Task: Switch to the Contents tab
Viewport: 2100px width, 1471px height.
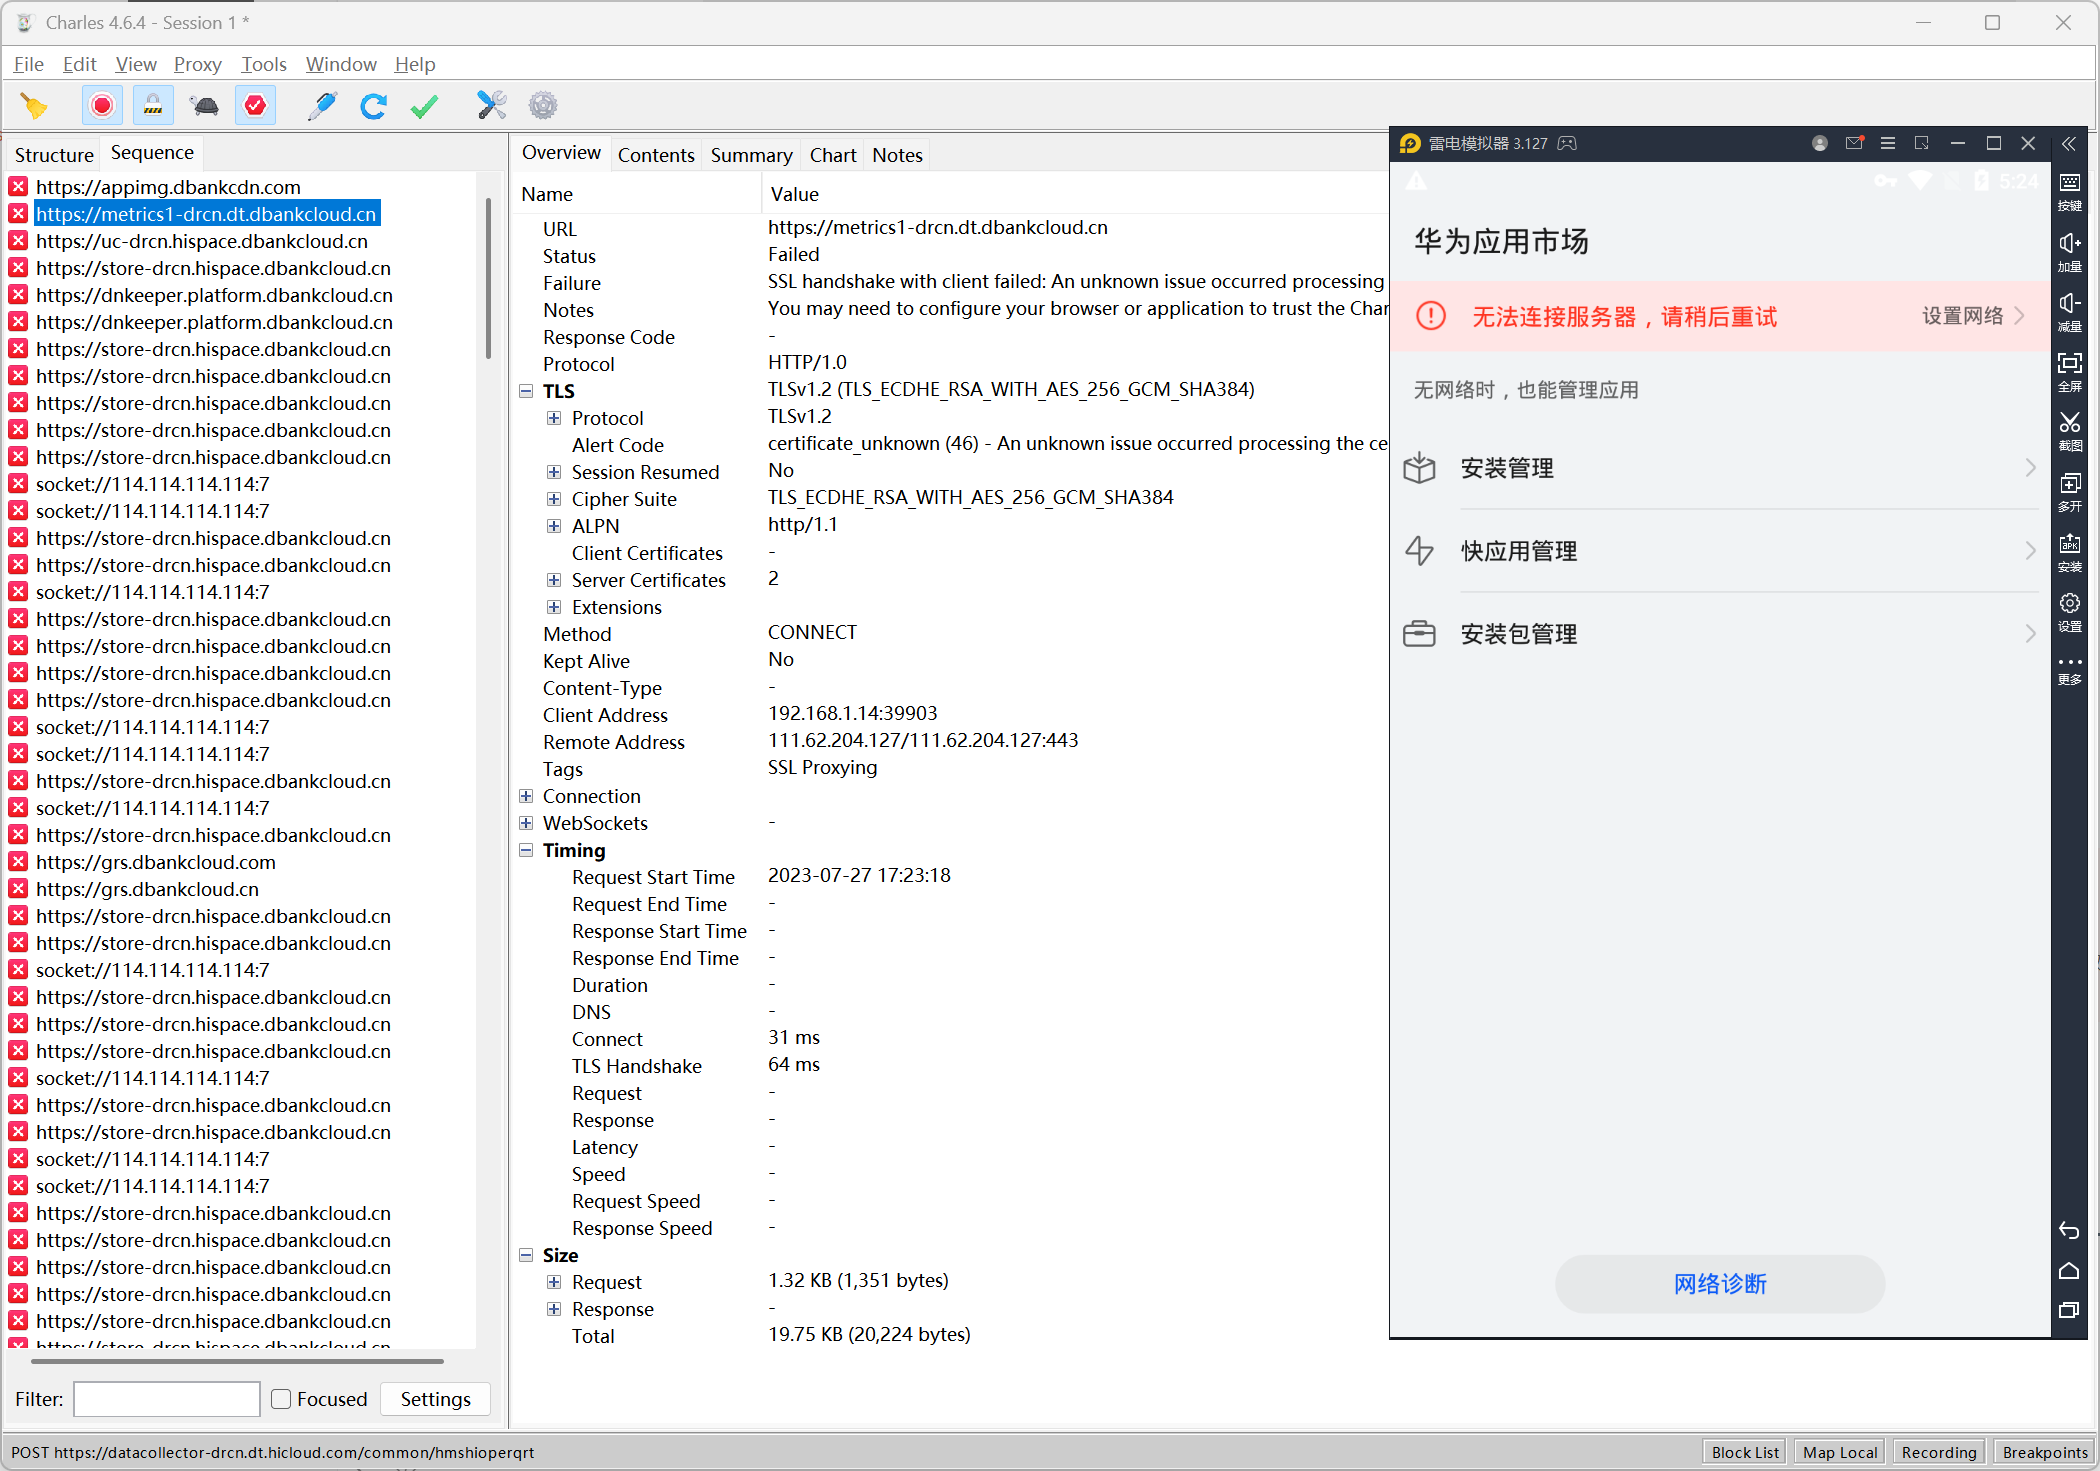Action: (x=656, y=154)
